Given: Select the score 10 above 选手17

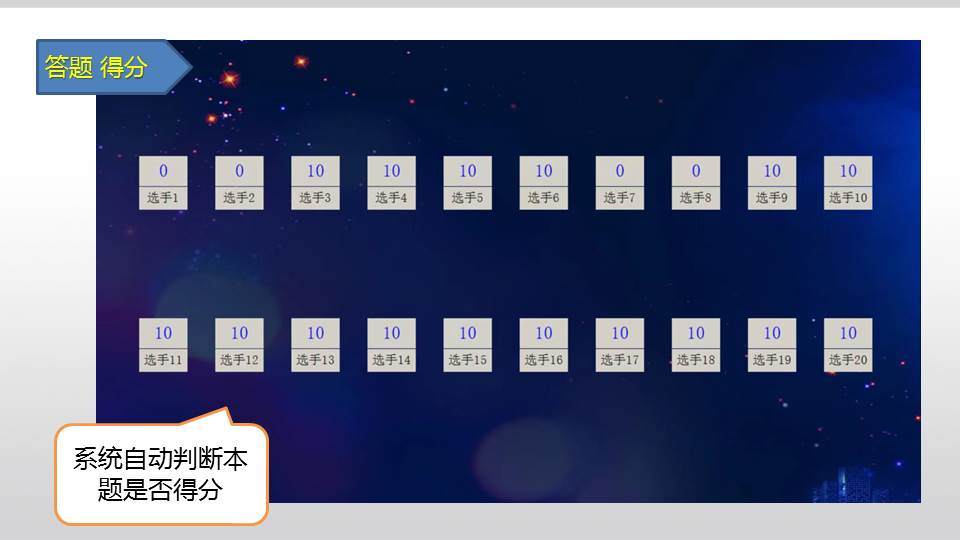Looking at the screenshot, I should tap(620, 333).
